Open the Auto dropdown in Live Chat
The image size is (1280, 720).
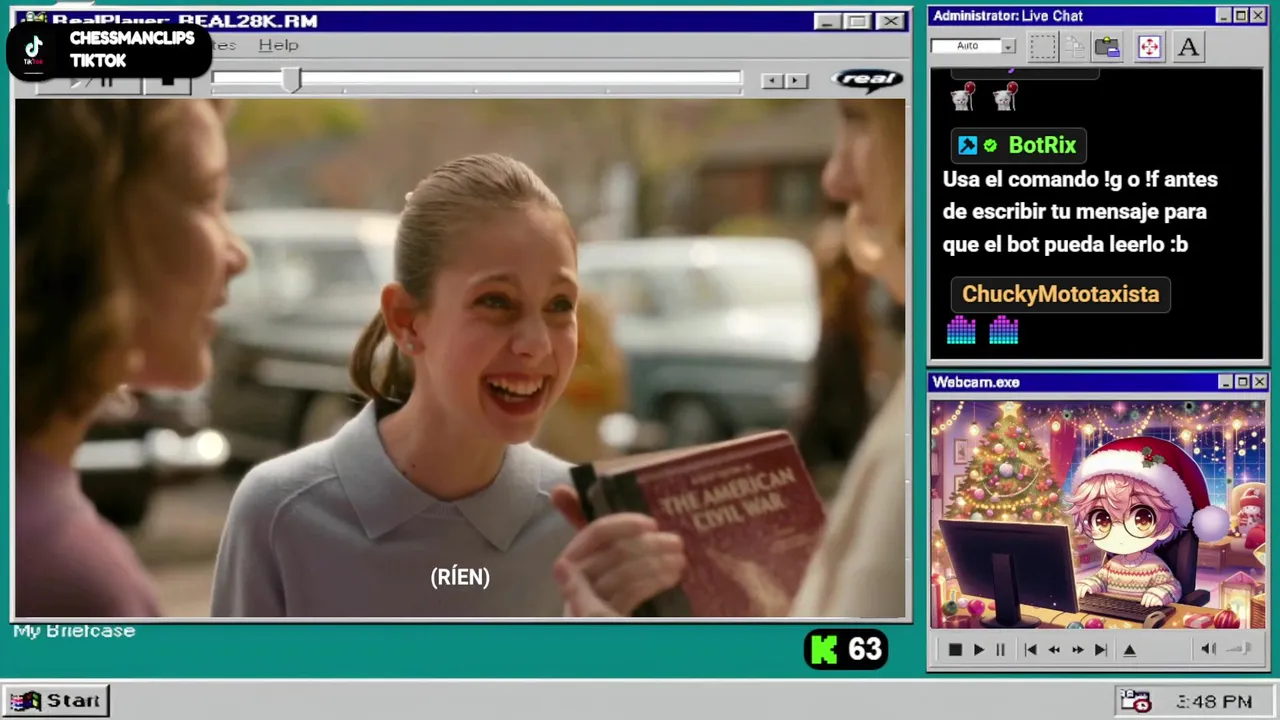click(1008, 46)
